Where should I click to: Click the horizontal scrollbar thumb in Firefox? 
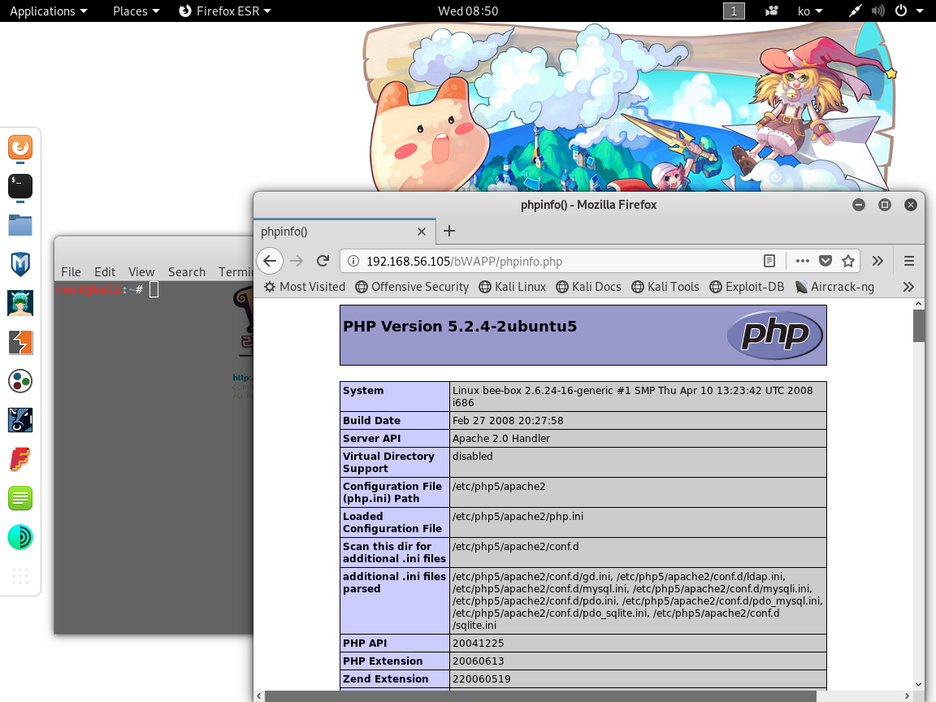click(x=540, y=696)
